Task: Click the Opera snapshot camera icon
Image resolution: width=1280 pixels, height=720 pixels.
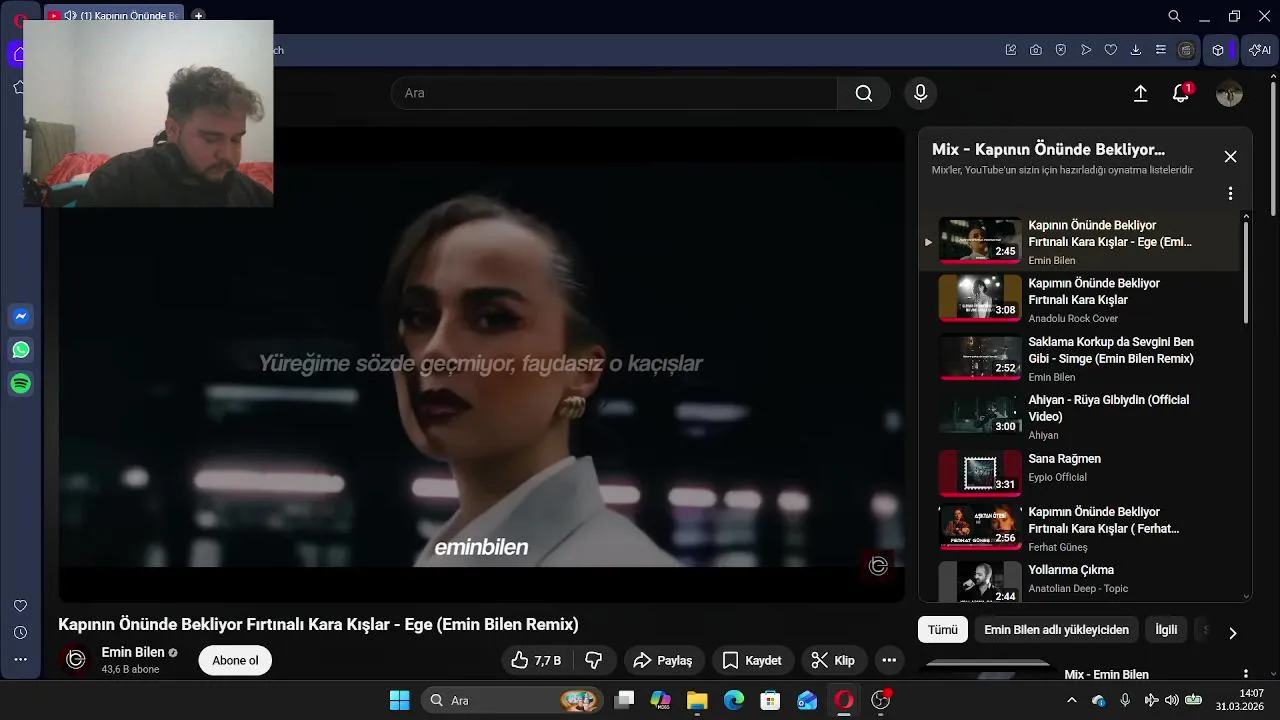Action: pyautogui.click(x=1036, y=50)
